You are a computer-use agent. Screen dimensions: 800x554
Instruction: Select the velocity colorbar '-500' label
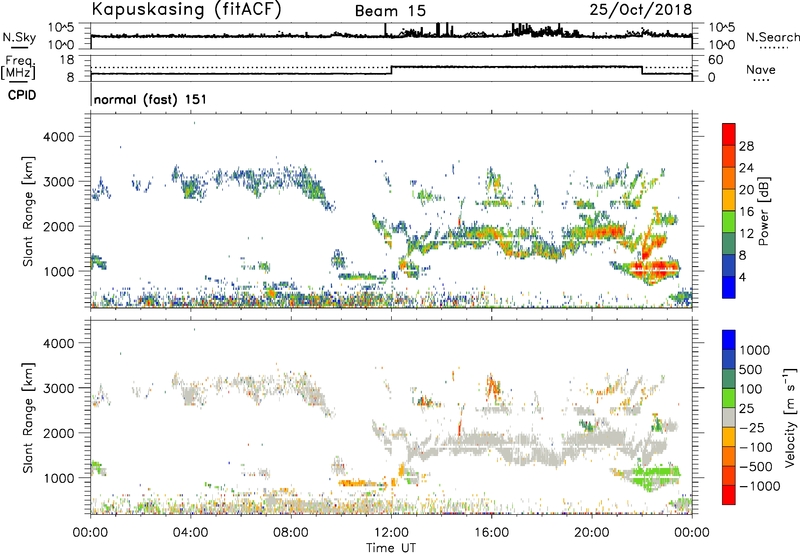point(756,467)
